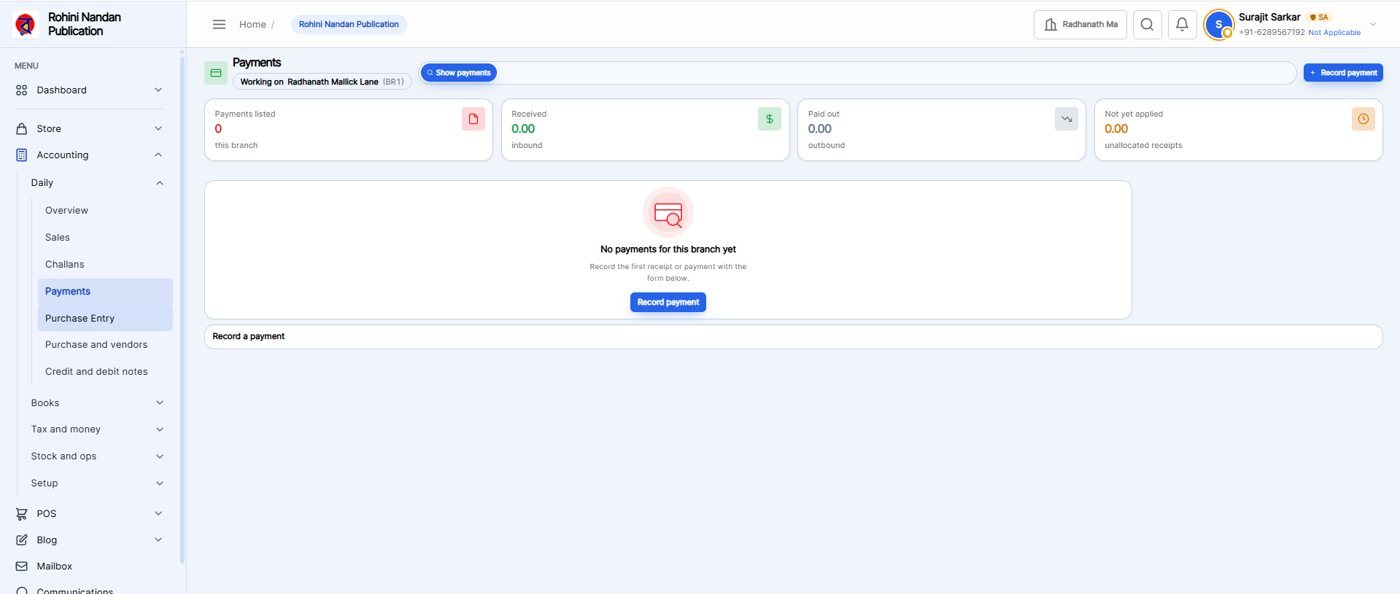Click the 'unallocated receipts' caption
Image resolution: width=1400 pixels, height=594 pixels.
[1143, 146]
